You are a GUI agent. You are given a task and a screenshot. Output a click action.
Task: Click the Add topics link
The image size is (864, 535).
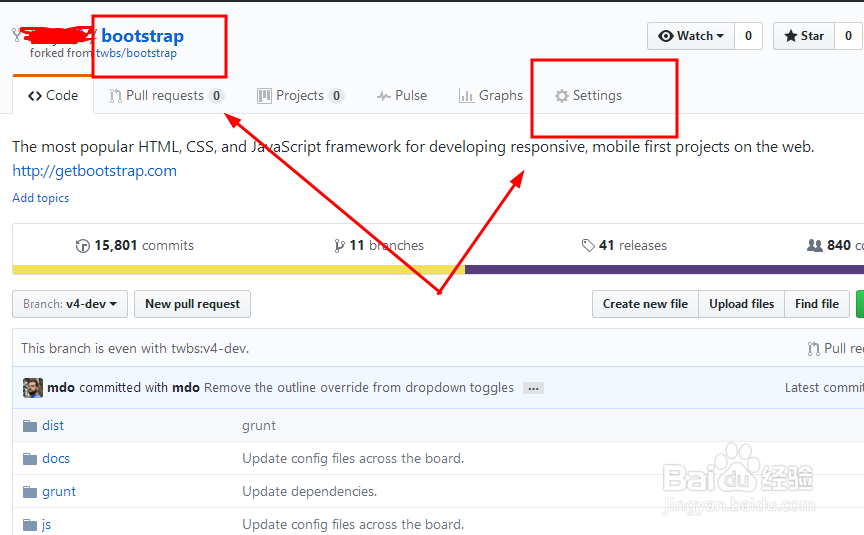point(41,198)
